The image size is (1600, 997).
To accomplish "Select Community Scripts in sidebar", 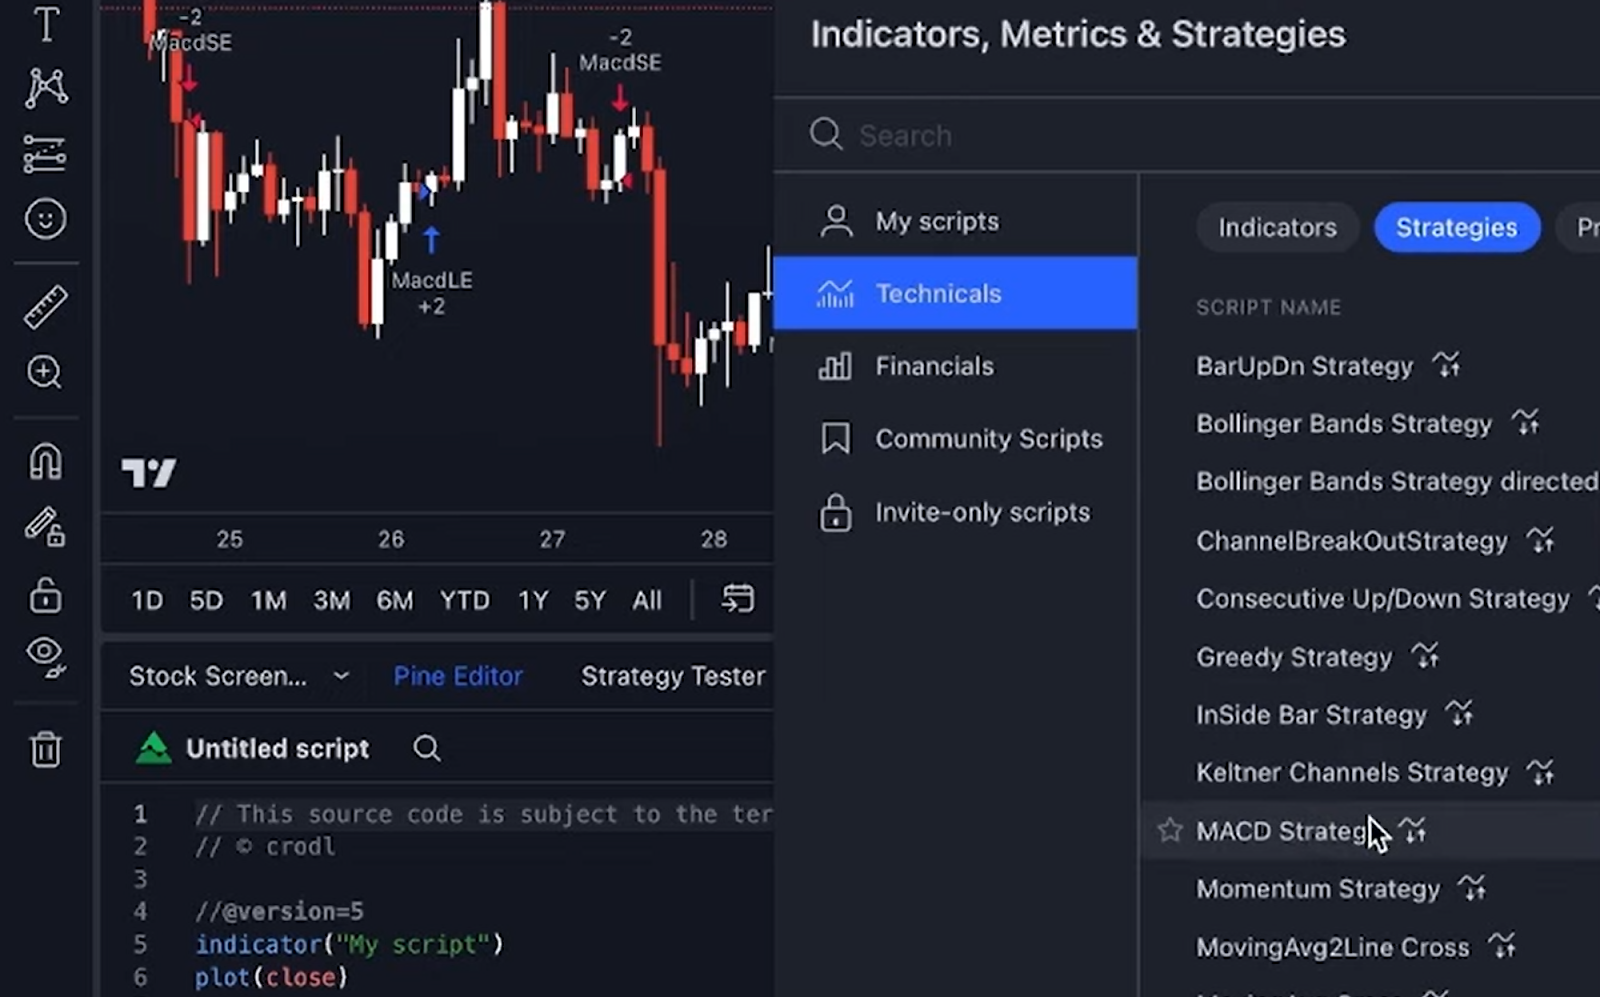I will [989, 438].
